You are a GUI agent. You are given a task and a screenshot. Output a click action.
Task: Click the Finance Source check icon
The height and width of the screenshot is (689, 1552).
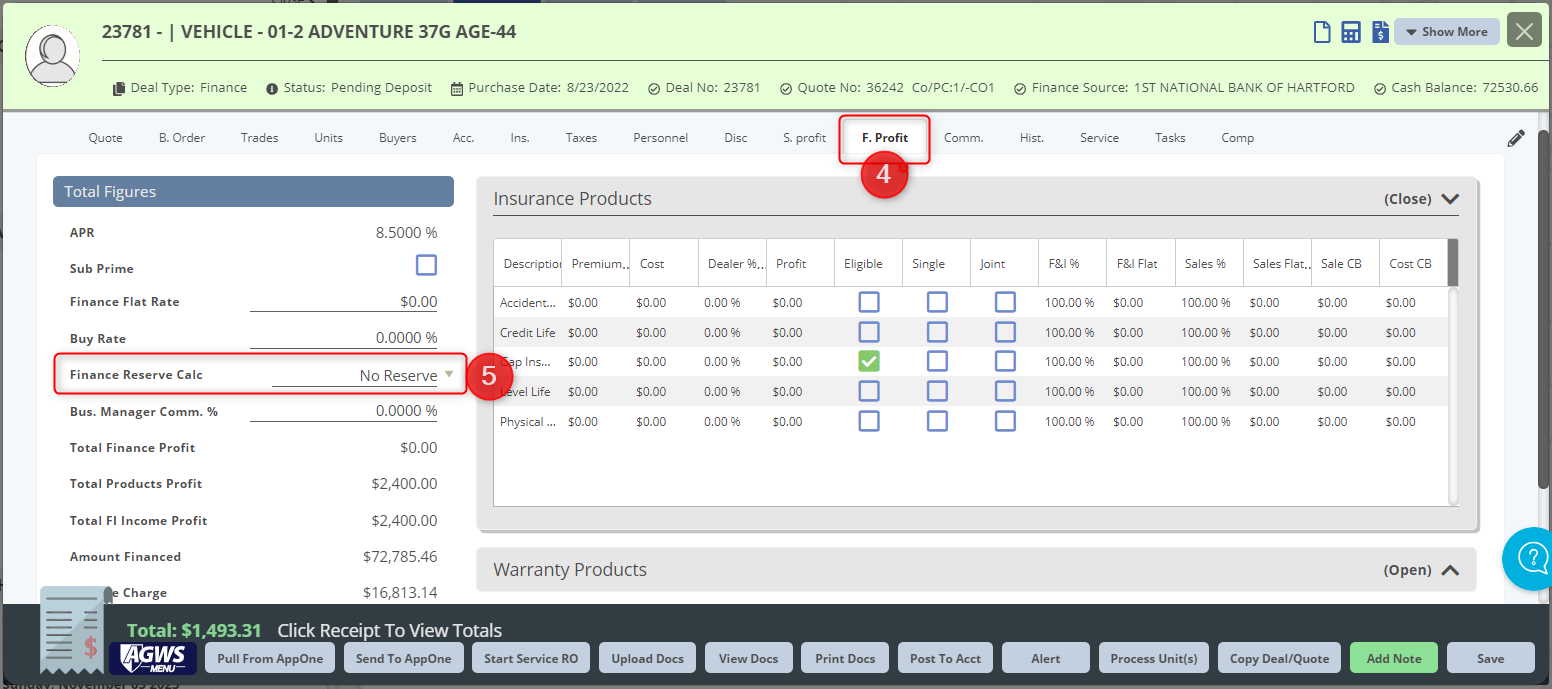tap(1020, 88)
